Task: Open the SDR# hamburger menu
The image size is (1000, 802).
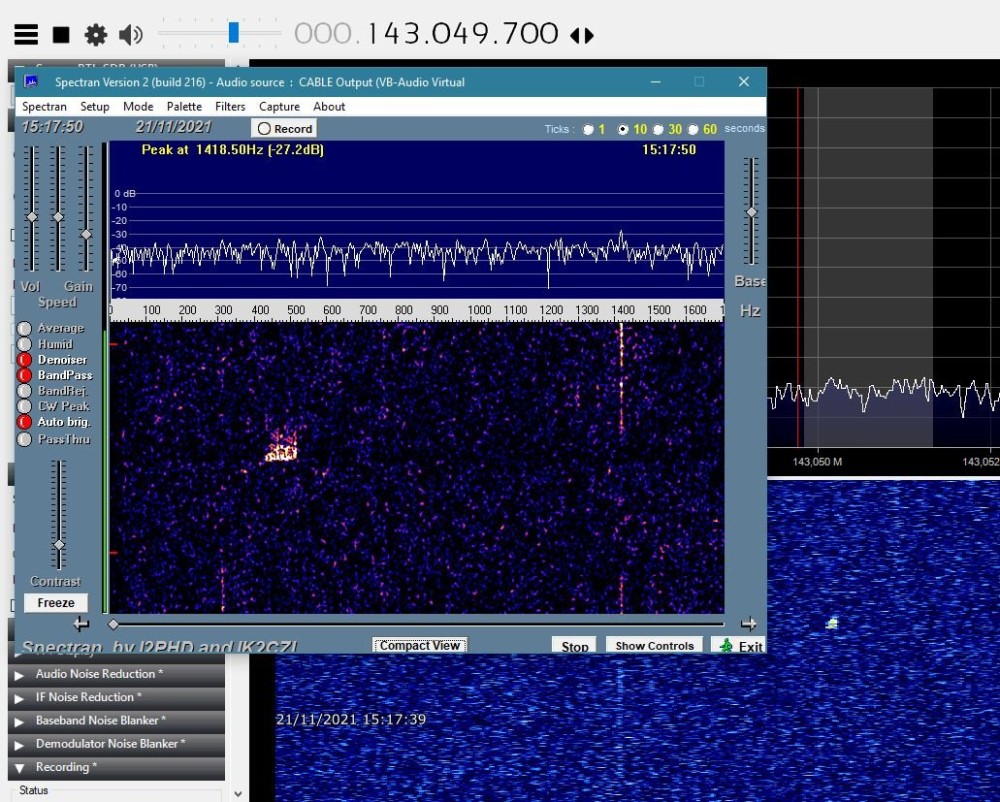Action: 26,35
